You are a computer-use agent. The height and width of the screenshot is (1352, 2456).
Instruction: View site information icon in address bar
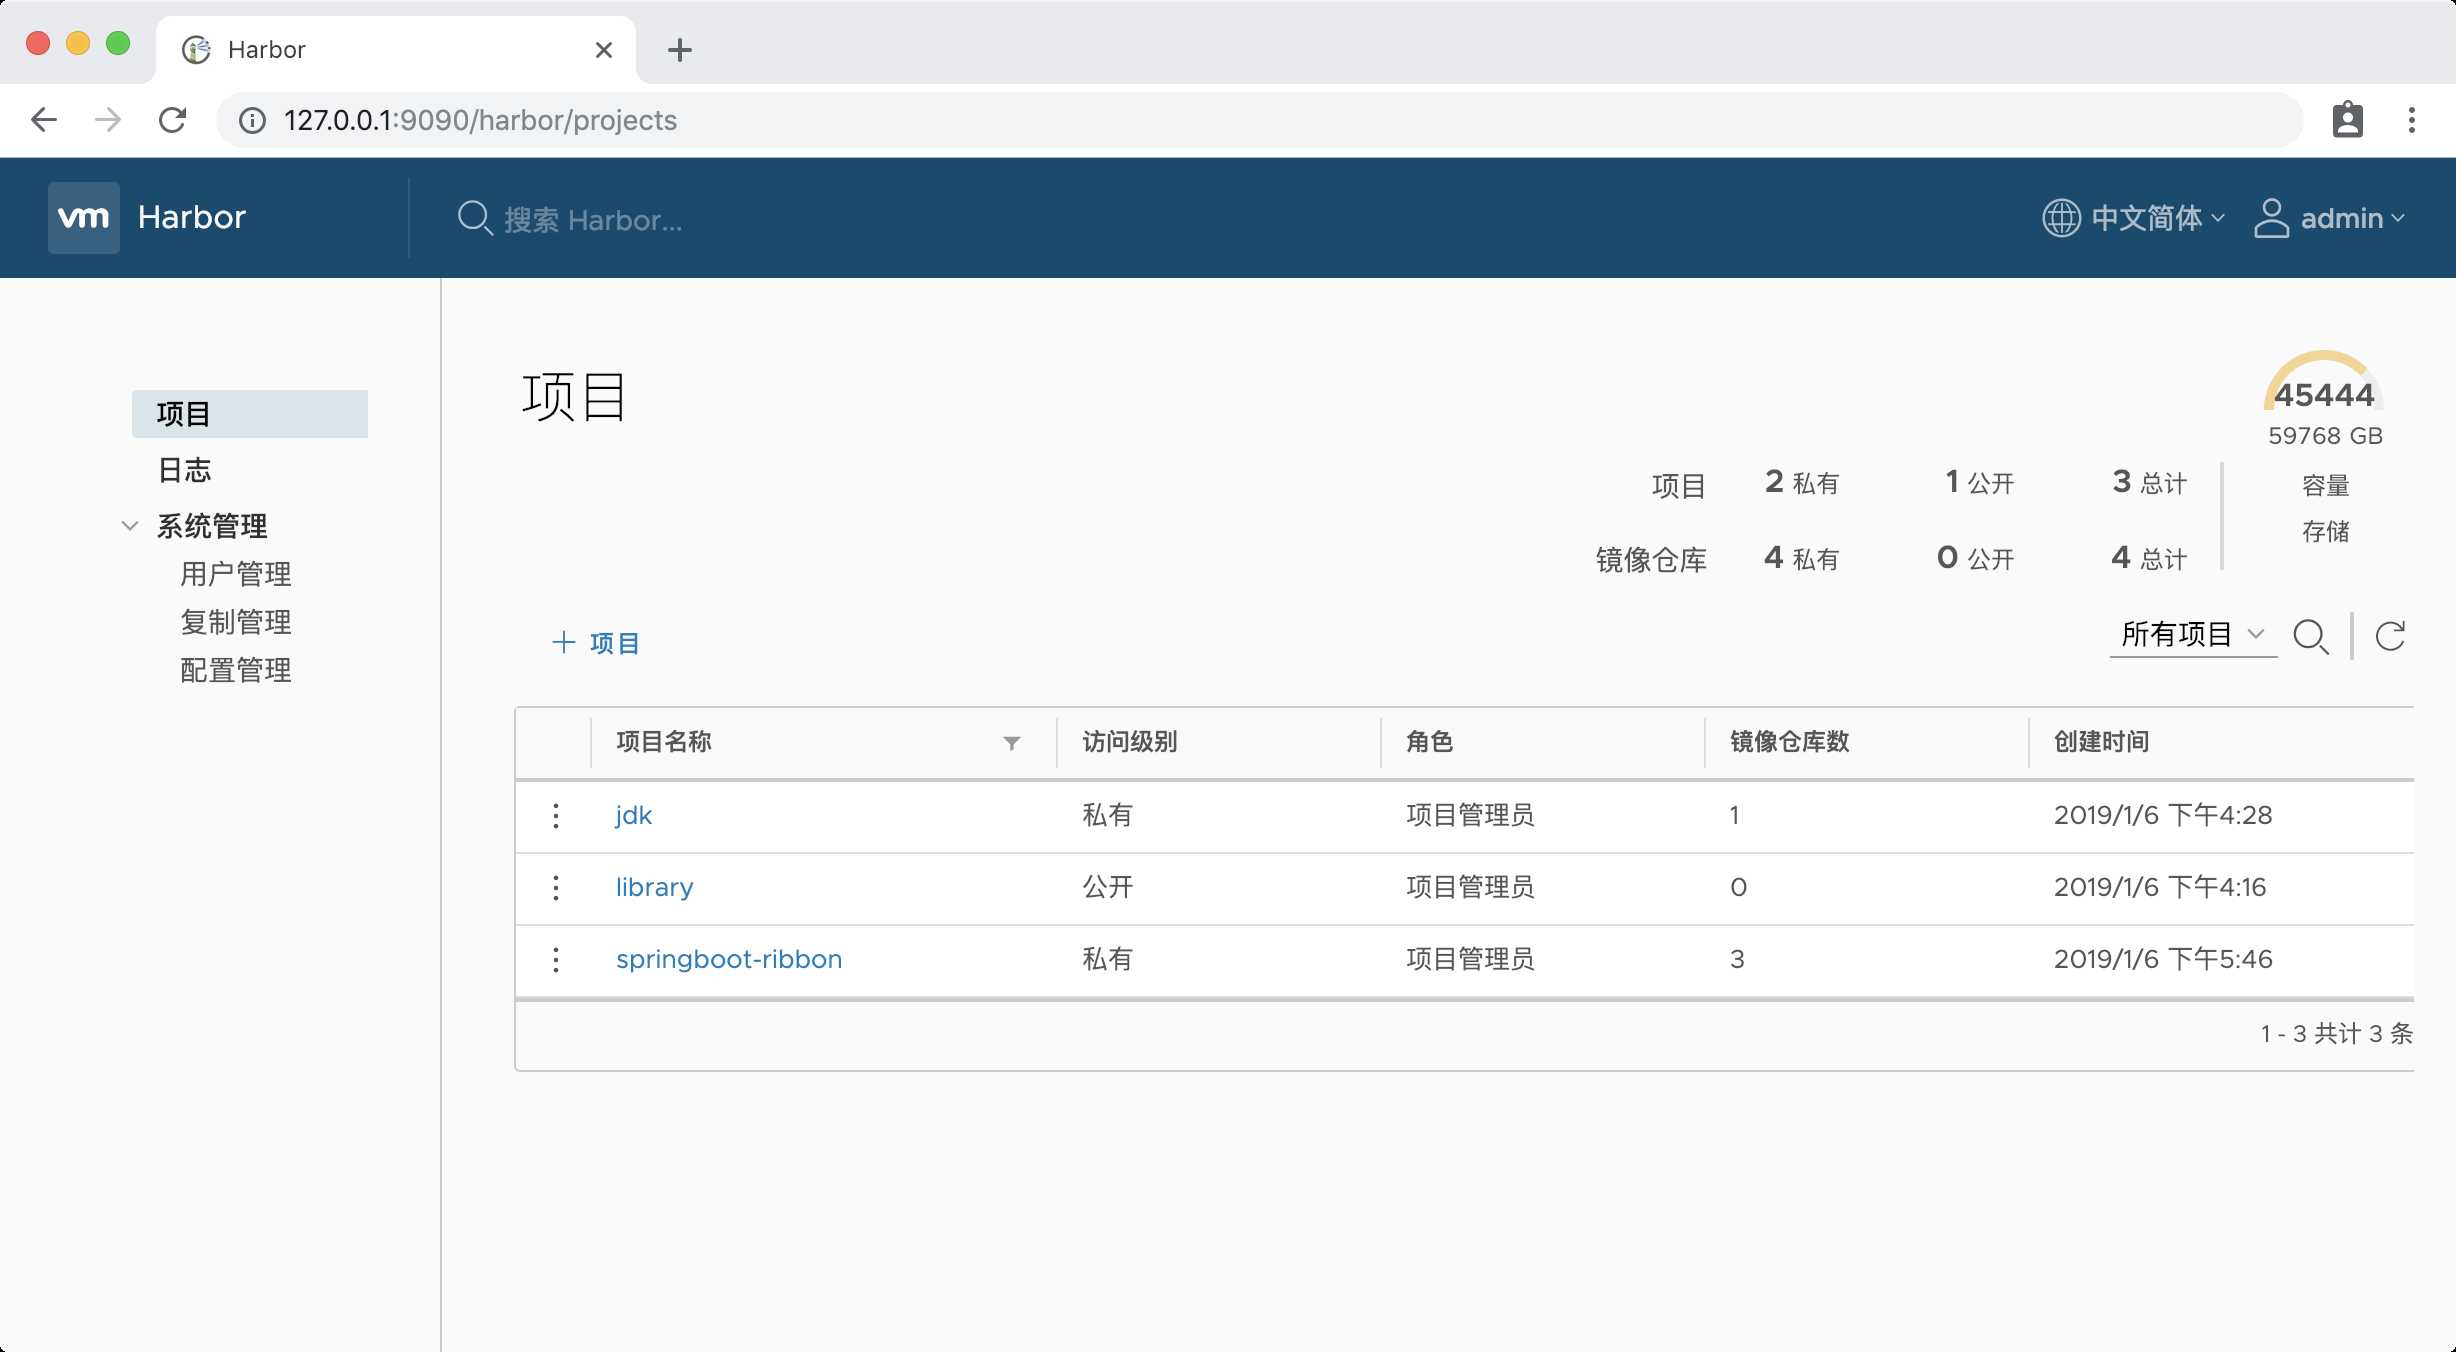(252, 120)
